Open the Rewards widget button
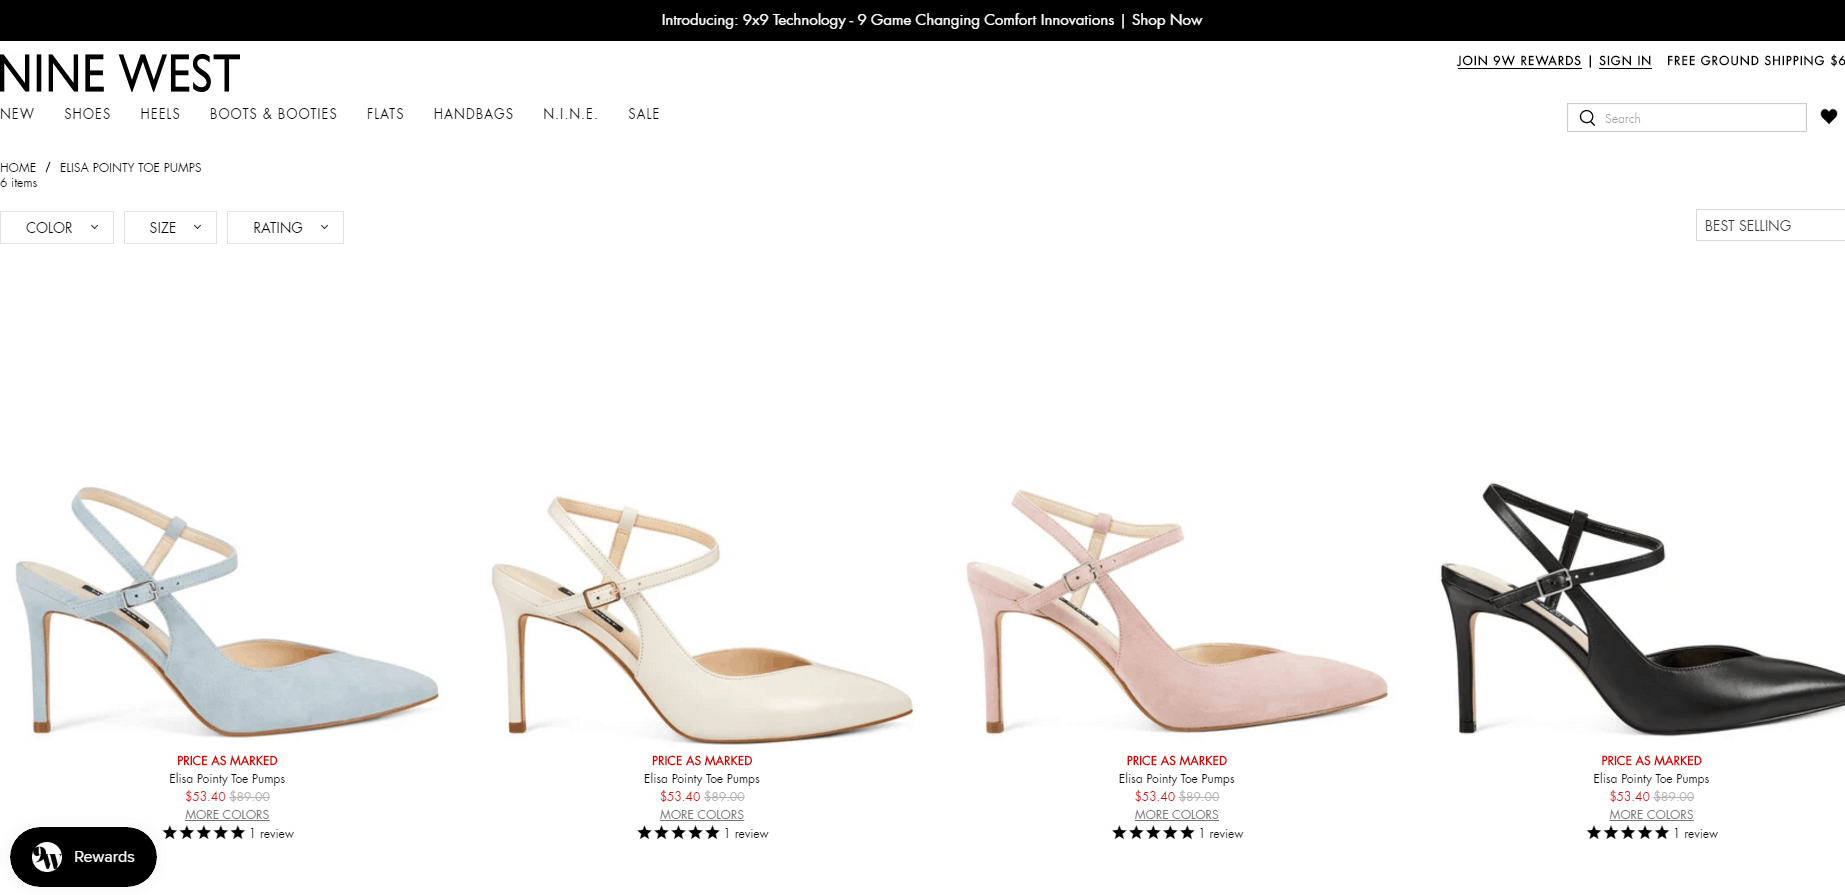The height and width of the screenshot is (895, 1845). click(x=84, y=857)
